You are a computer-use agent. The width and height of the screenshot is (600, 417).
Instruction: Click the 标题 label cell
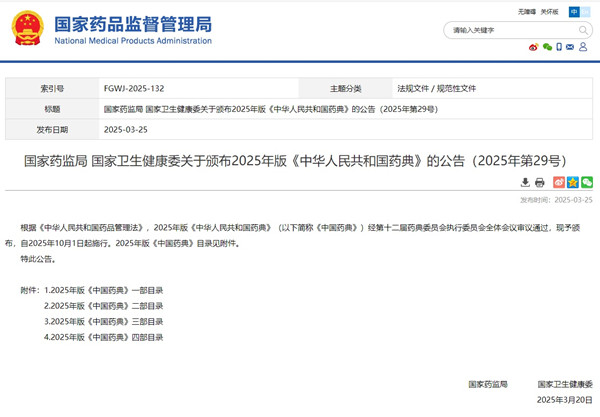52,109
